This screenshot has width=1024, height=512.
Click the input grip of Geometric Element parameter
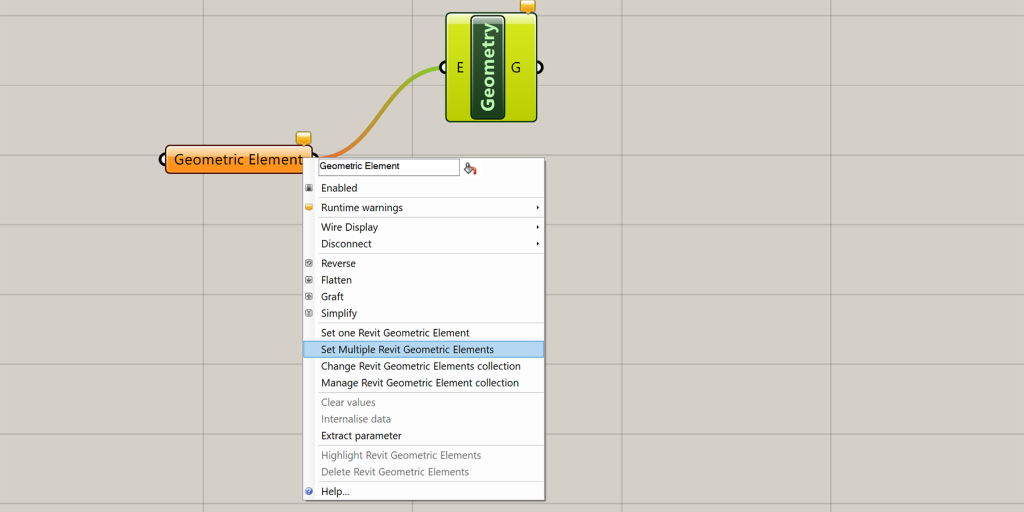(x=163, y=159)
